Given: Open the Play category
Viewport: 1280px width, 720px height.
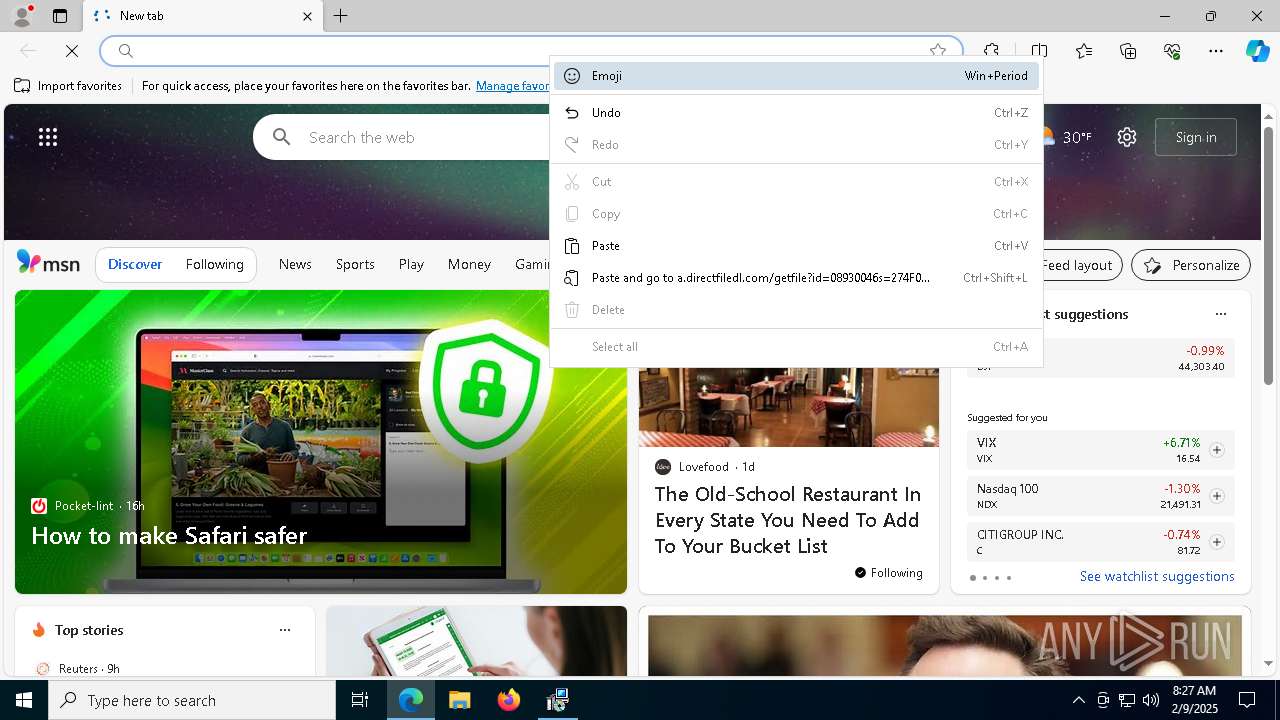Looking at the screenshot, I should [x=411, y=264].
